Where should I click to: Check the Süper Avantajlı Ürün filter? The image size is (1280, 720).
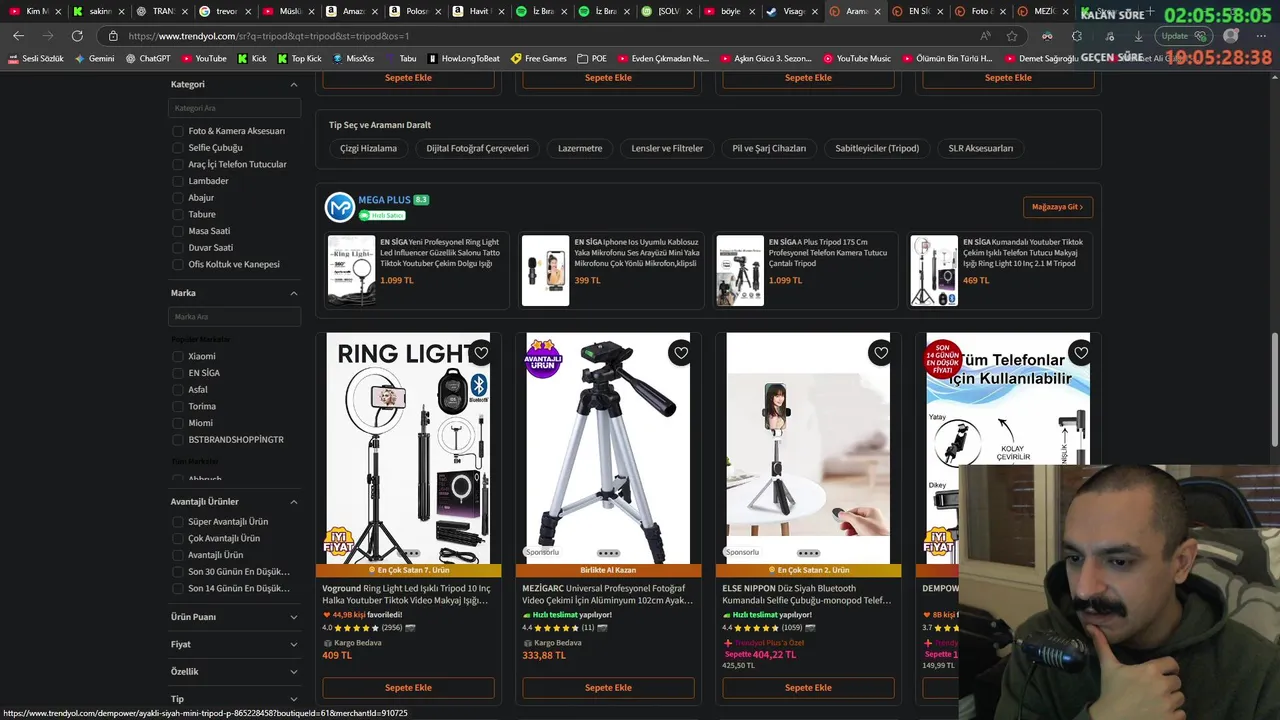pyautogui.click(x=178, y=522)
